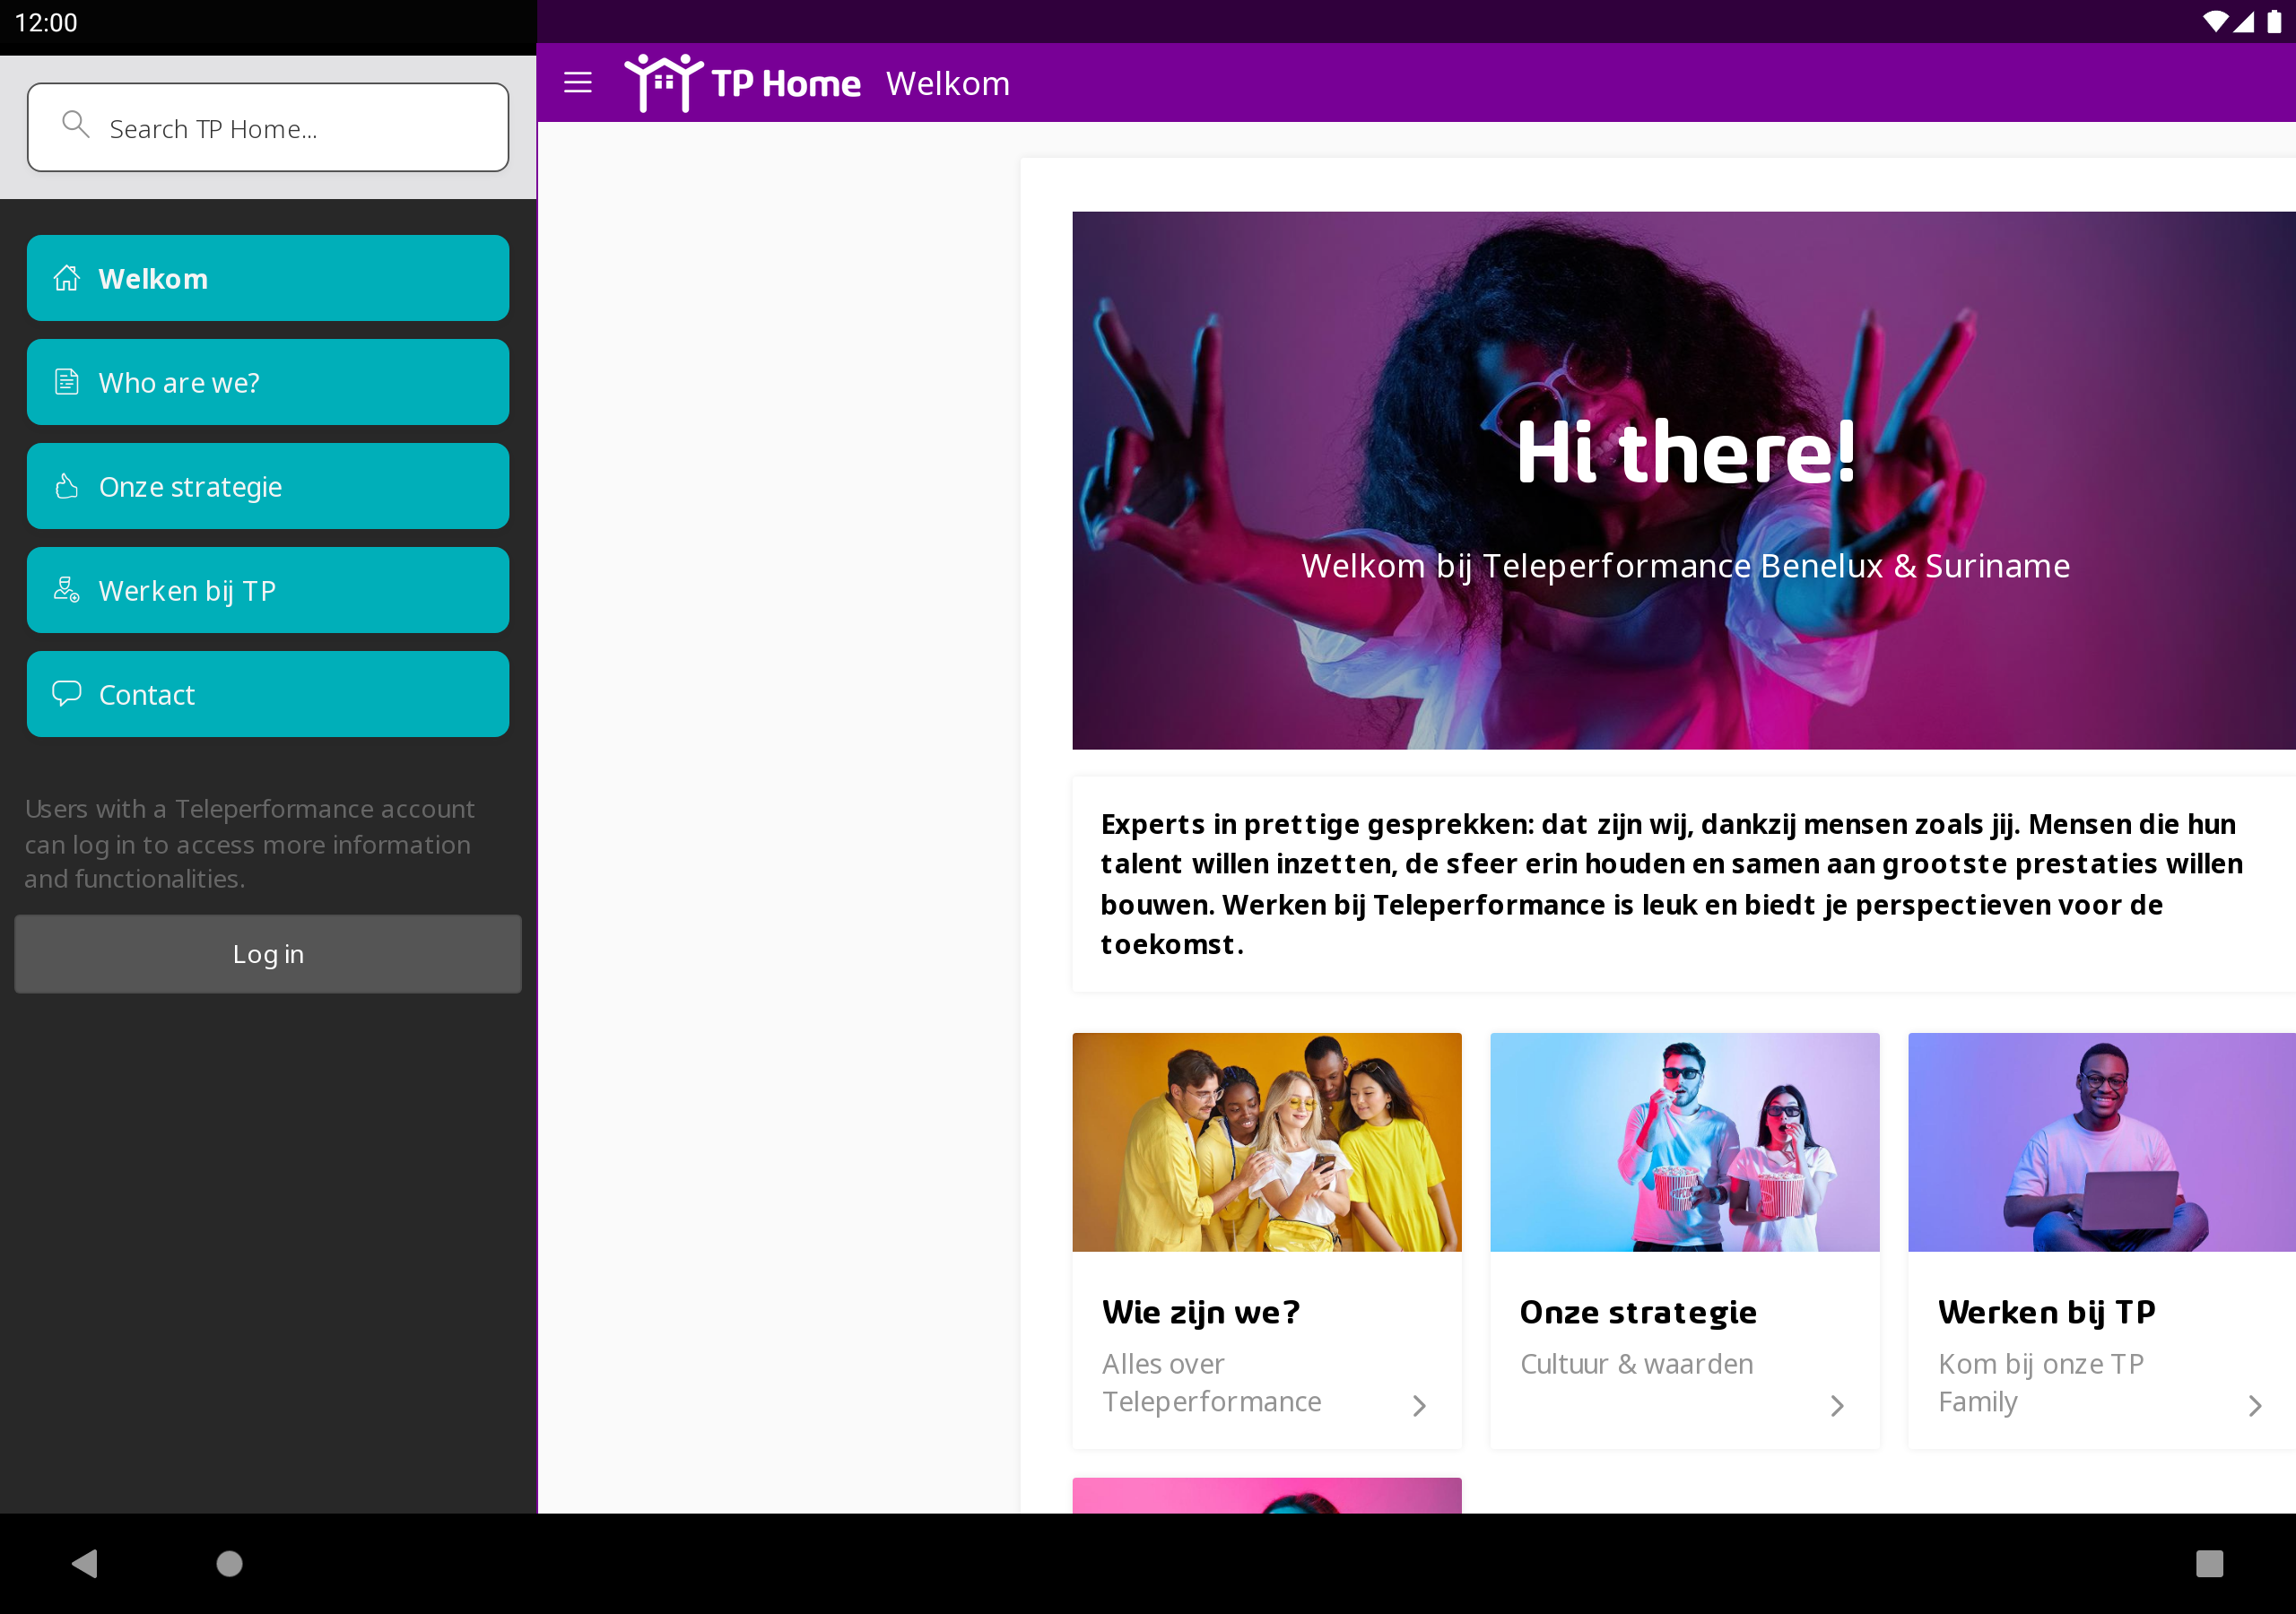The width and height of the screenshot is (2296, 1614).
Task: Open the Wie zijn we? card photo
Action: point(1267,1142)
